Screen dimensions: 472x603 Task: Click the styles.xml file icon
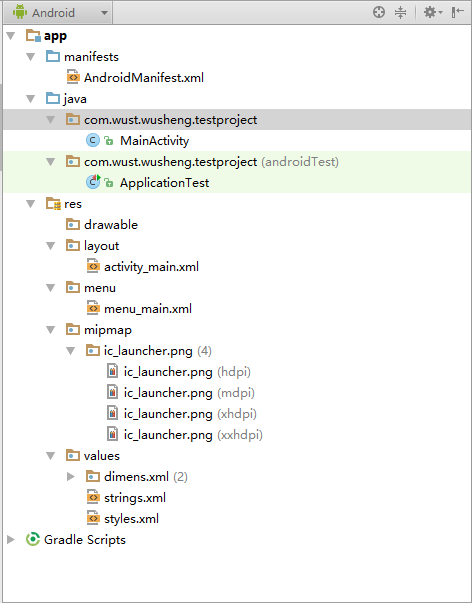pyautogui.click(x=93, y=518)
